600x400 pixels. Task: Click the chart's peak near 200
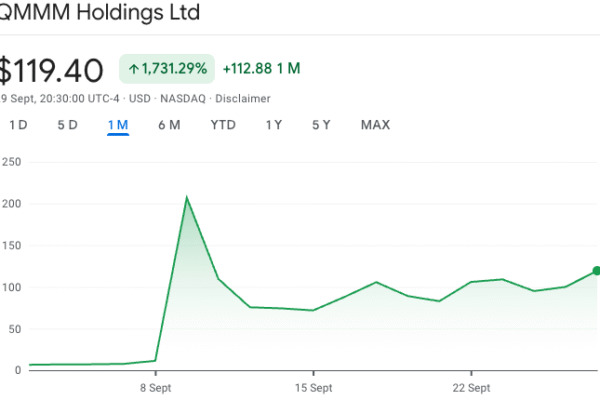click(186, 198)
